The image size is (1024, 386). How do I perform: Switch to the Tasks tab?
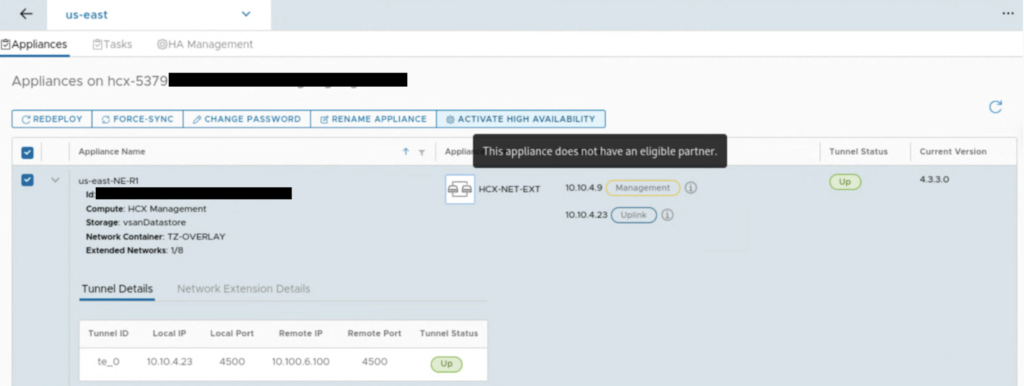(x=112, y=44)
